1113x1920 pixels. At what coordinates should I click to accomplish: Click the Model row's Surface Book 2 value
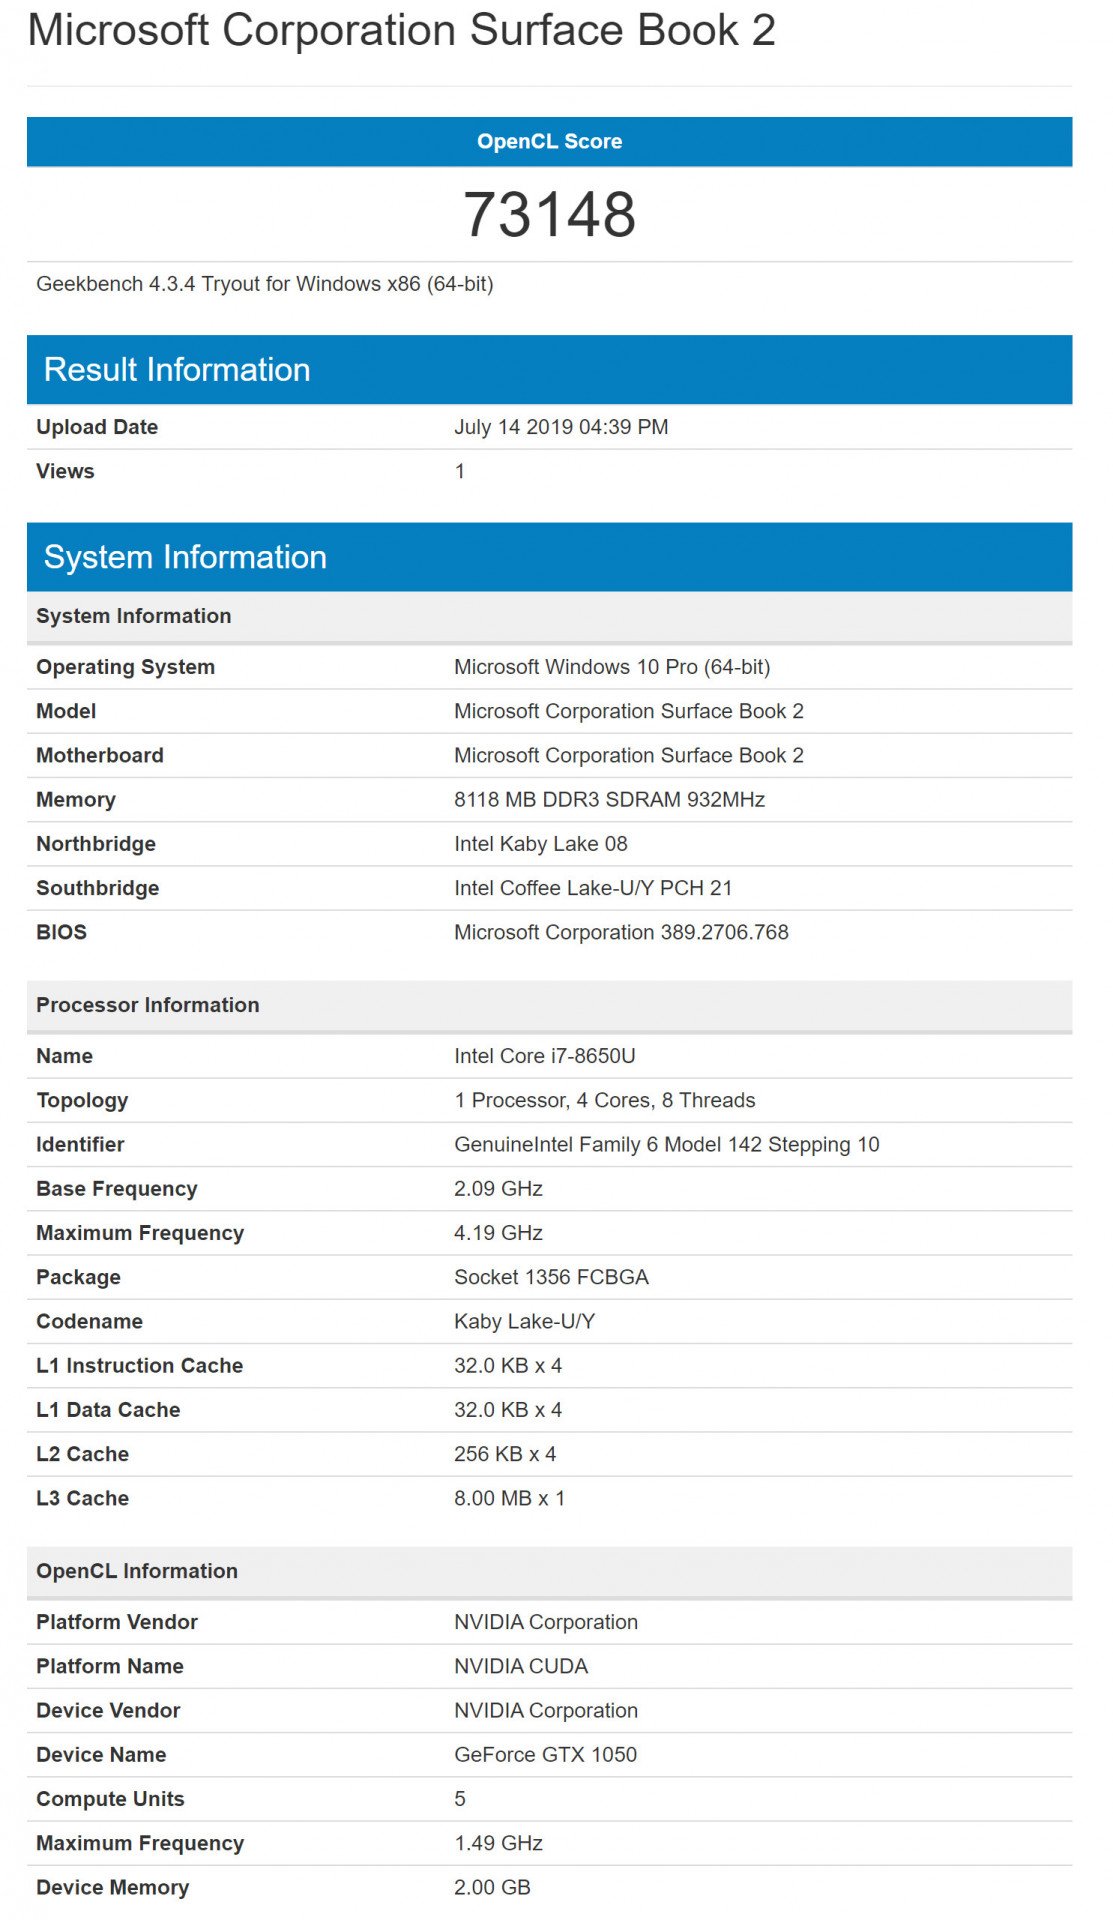[629, 711]
